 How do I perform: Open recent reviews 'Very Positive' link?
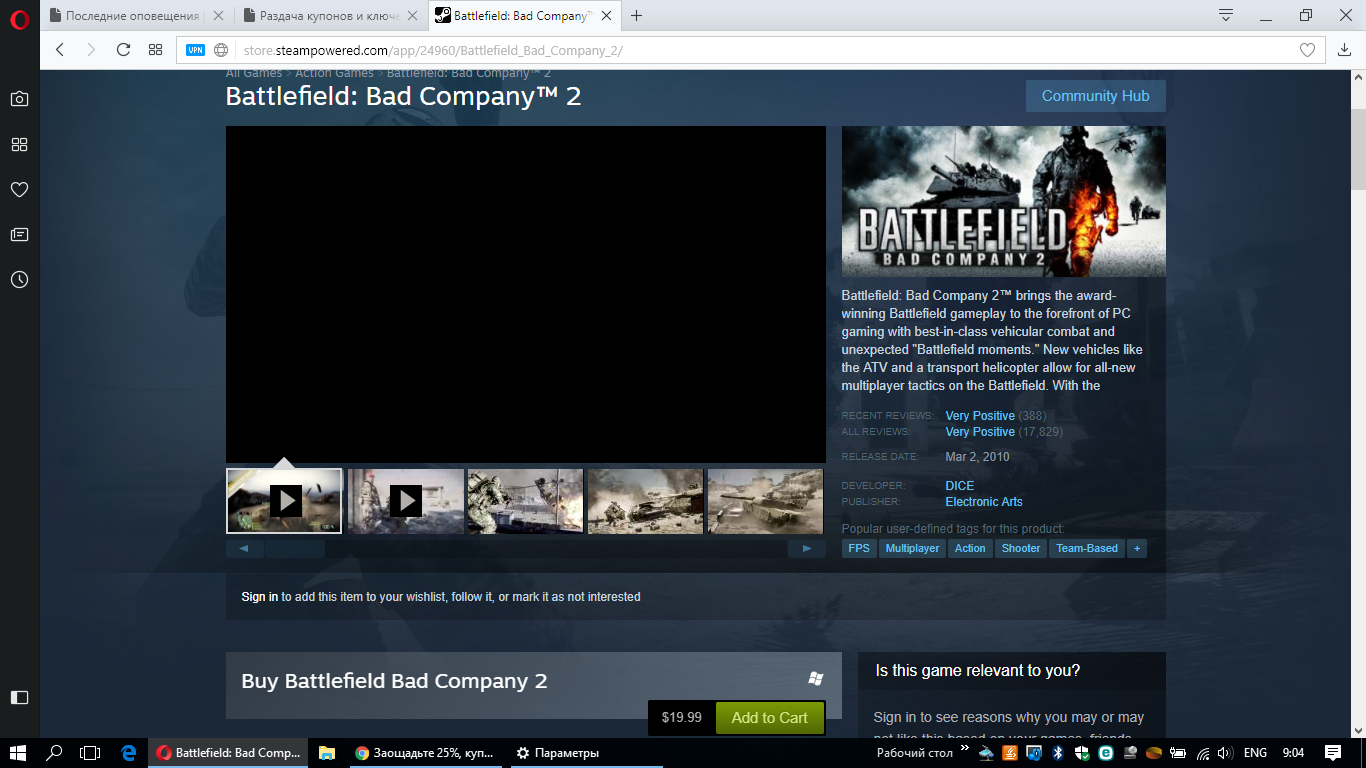pyautogui.click(x=980, y=416)
